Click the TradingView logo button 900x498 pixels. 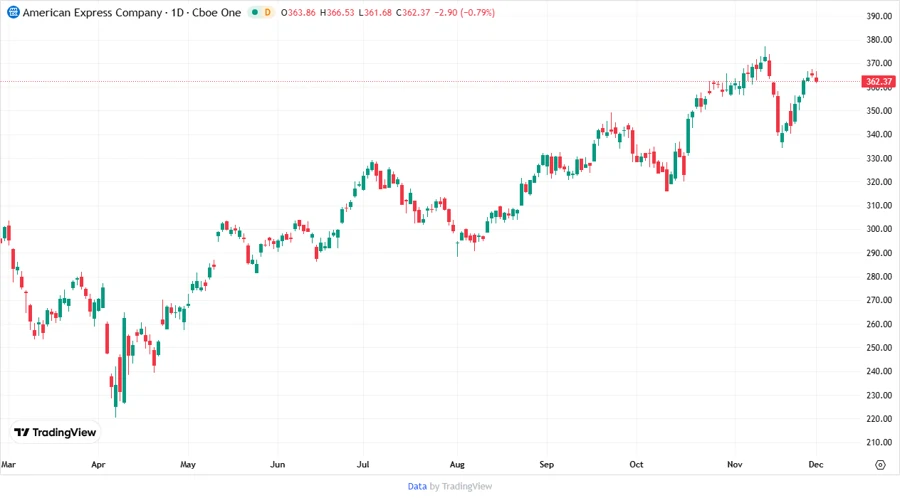[x=55, y=433]
